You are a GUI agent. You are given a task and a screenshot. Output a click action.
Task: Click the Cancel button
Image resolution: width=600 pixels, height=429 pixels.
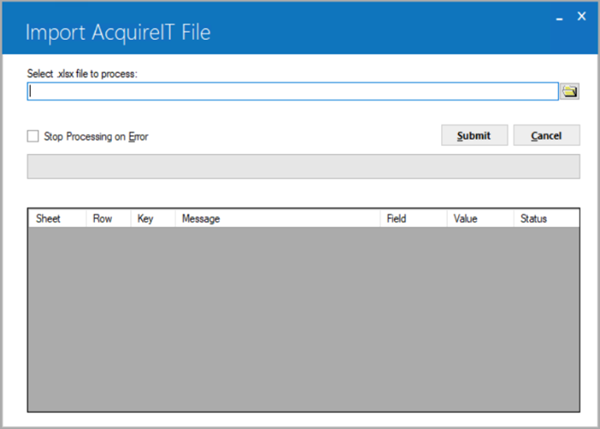pos(546,135)
